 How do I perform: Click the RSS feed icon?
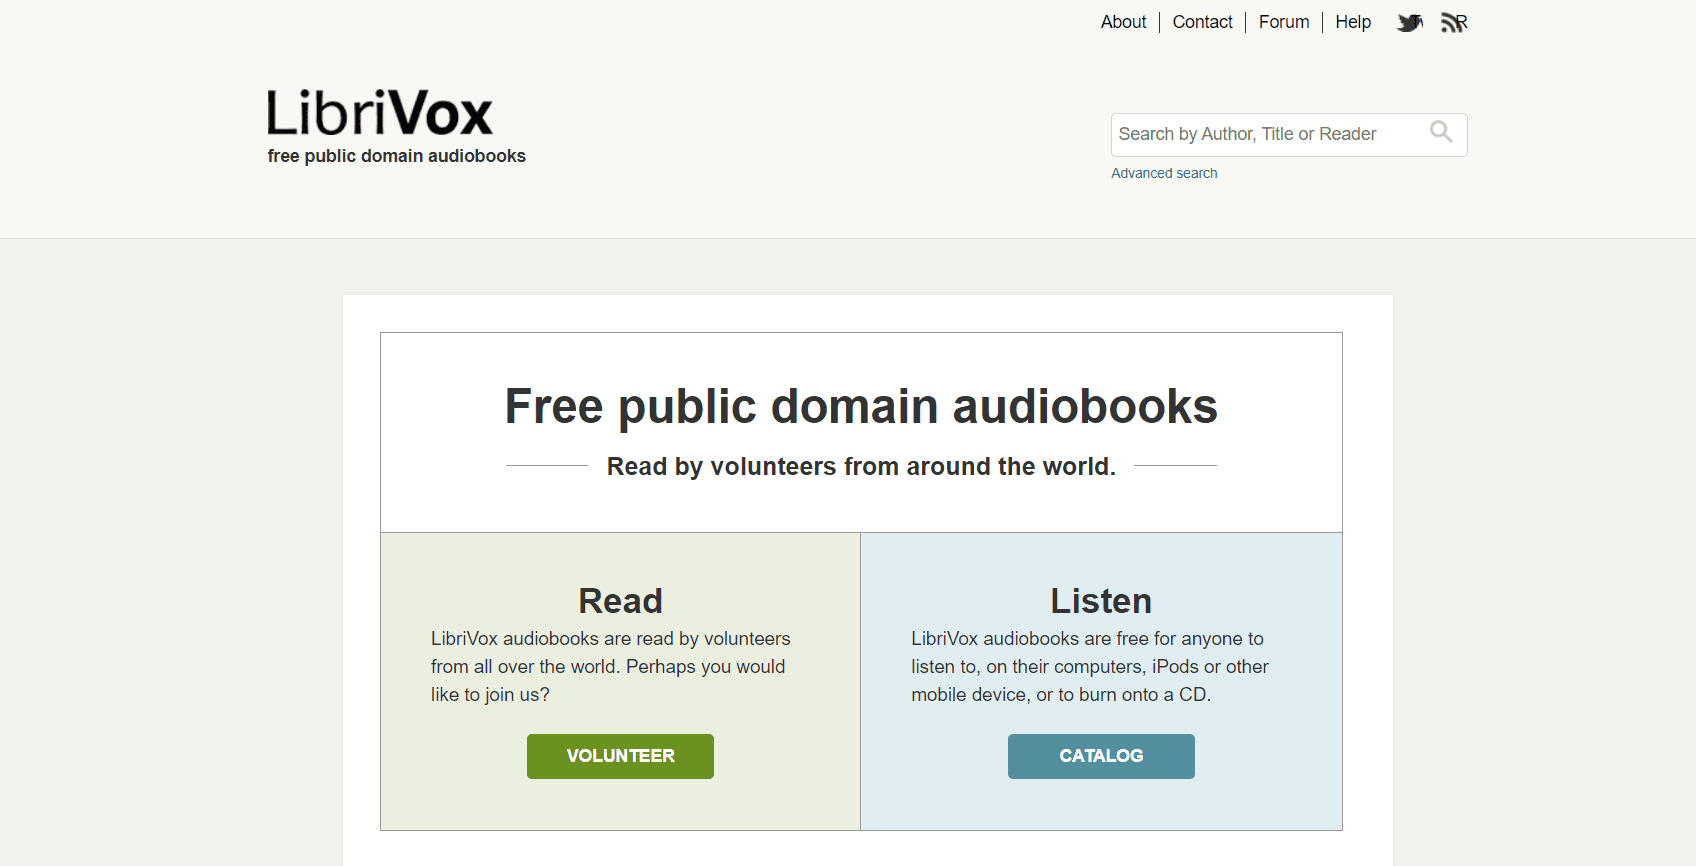click(x=1453, y=23)
